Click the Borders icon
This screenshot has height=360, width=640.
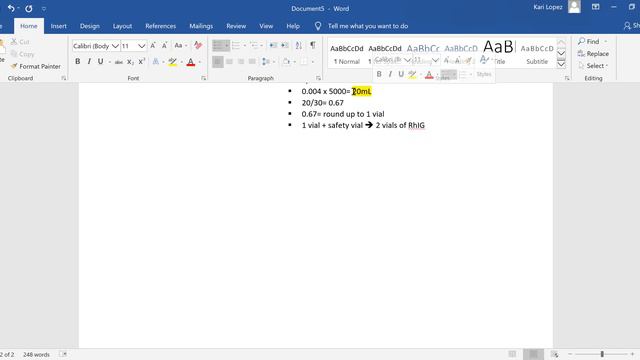(x=304, y=62)
